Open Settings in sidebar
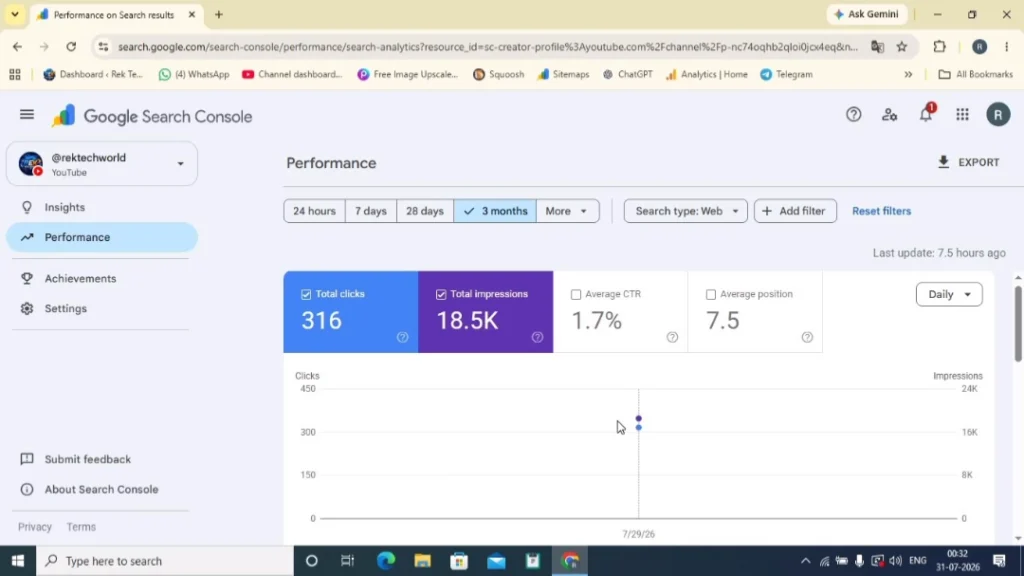1024x576 pixels. coord(102,308)
